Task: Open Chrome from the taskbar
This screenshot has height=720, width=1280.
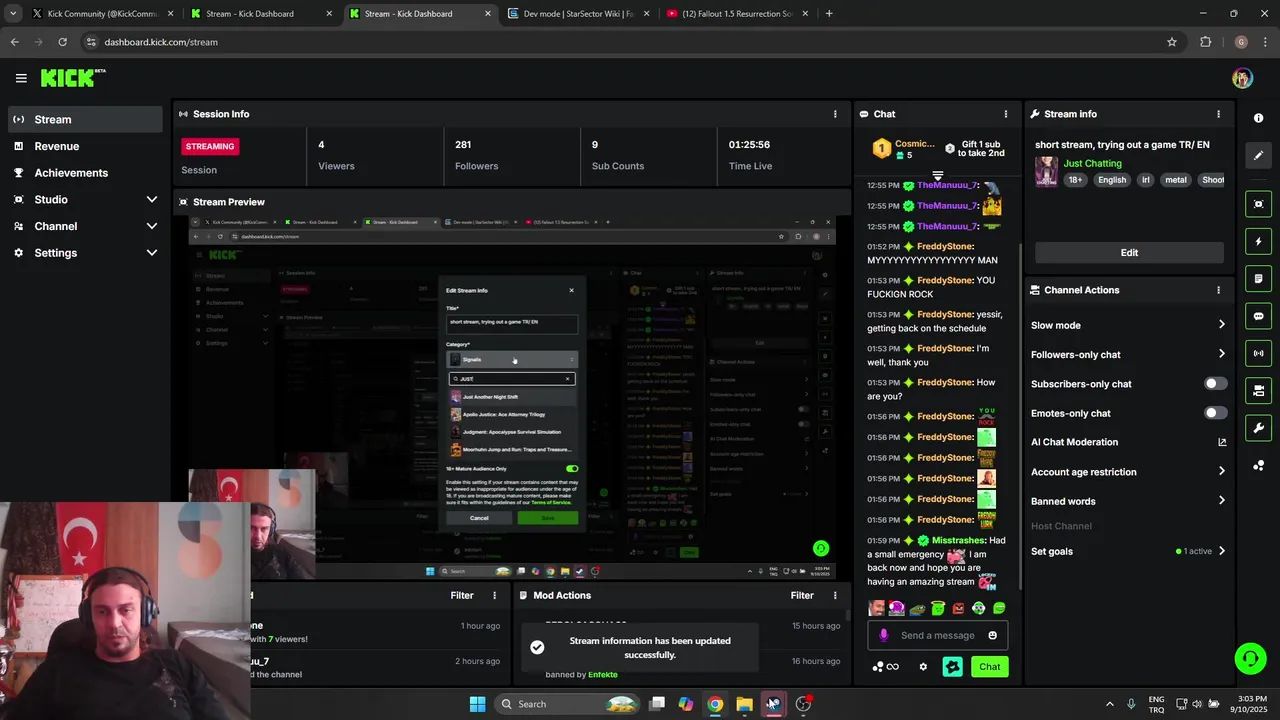Action: point(715,704)
